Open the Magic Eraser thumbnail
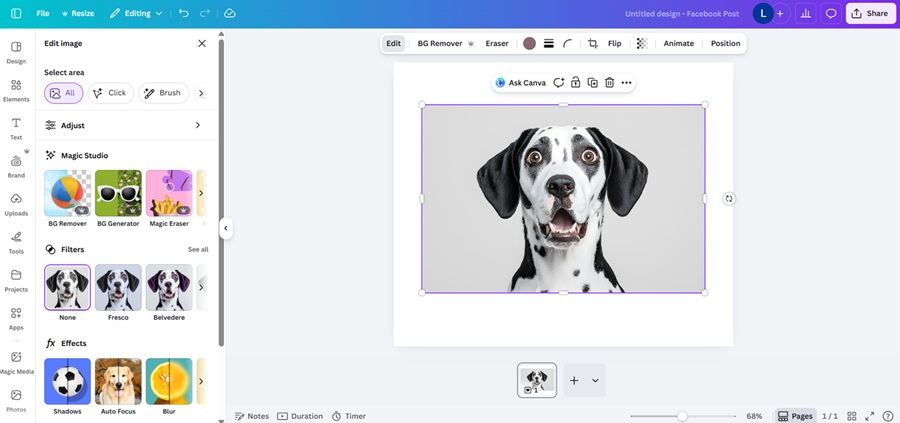 pyautogui.click(x=169, y=193)
